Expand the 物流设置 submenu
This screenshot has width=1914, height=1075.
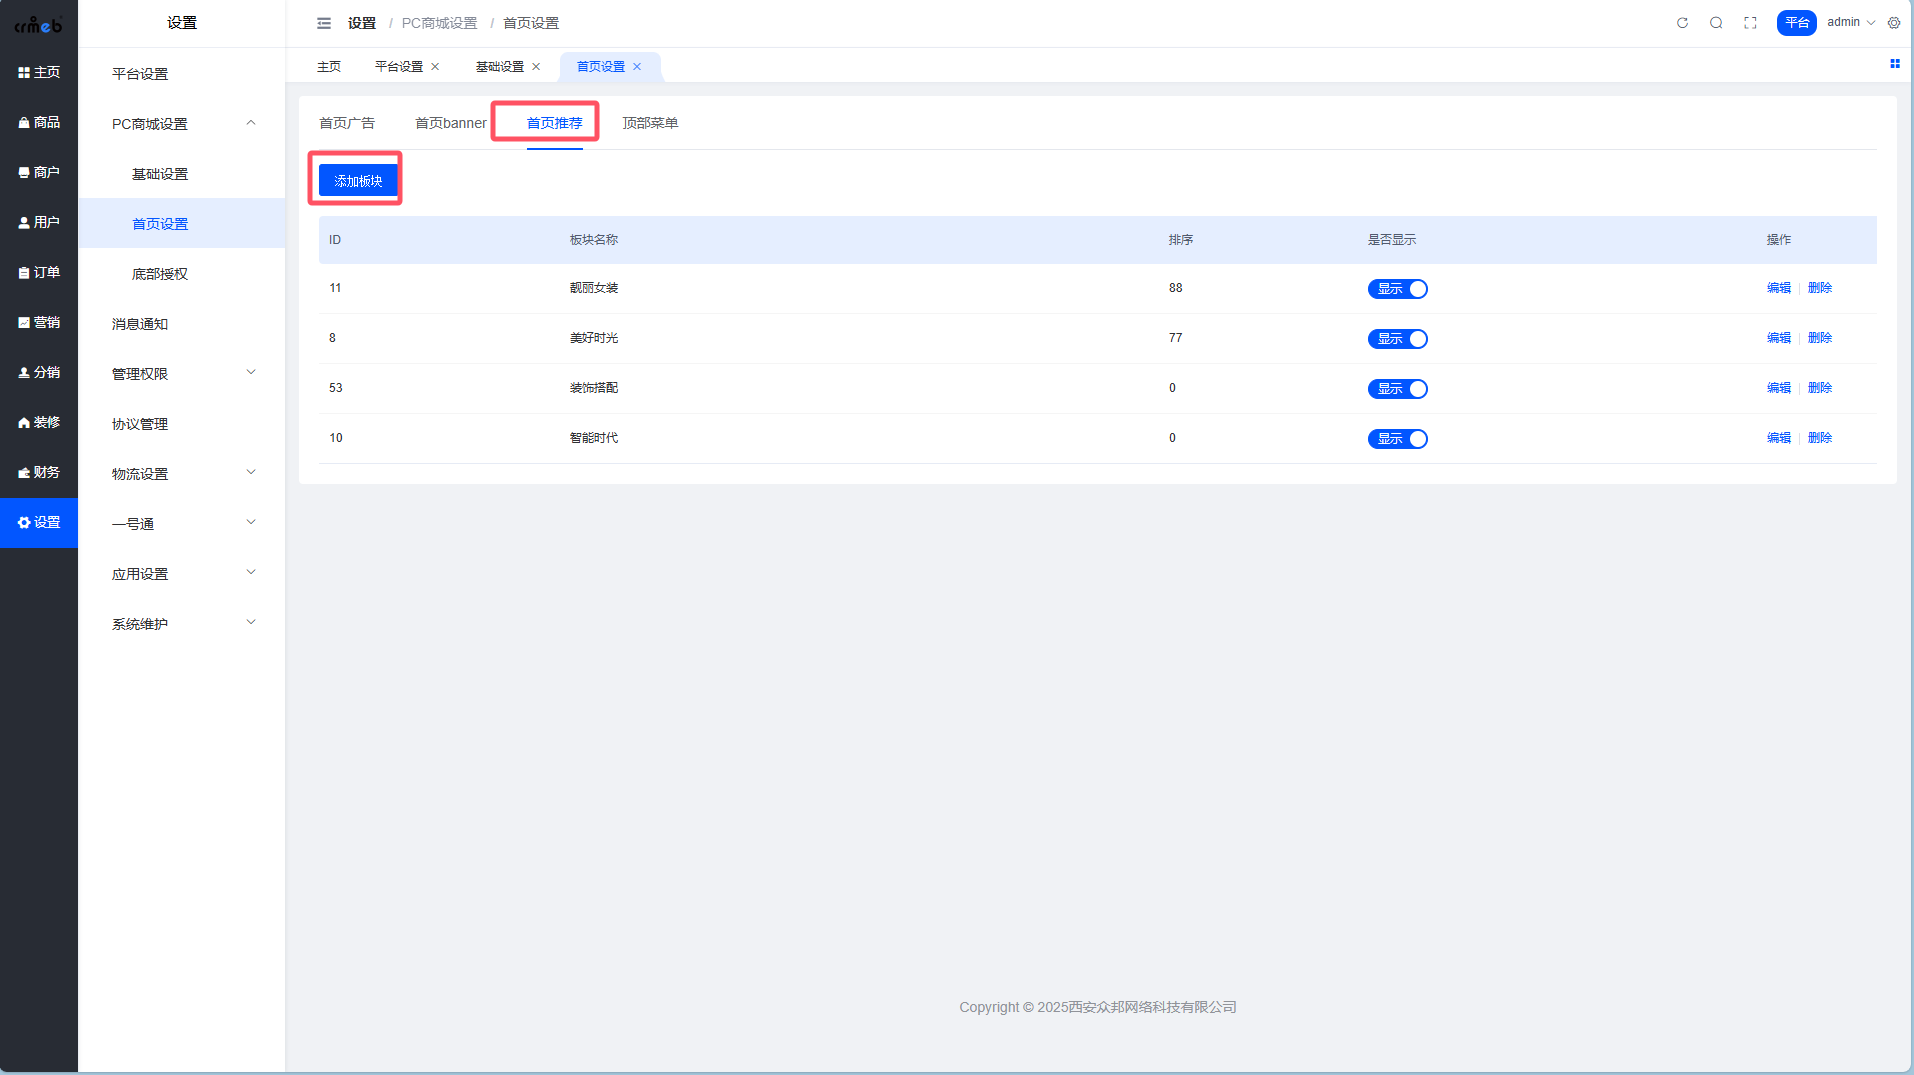tap(181, 474)
